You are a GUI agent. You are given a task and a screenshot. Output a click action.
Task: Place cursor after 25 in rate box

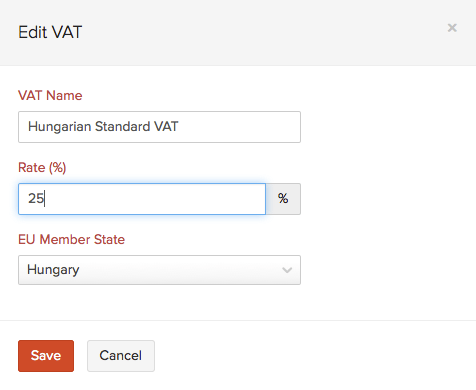coord(45,199)
